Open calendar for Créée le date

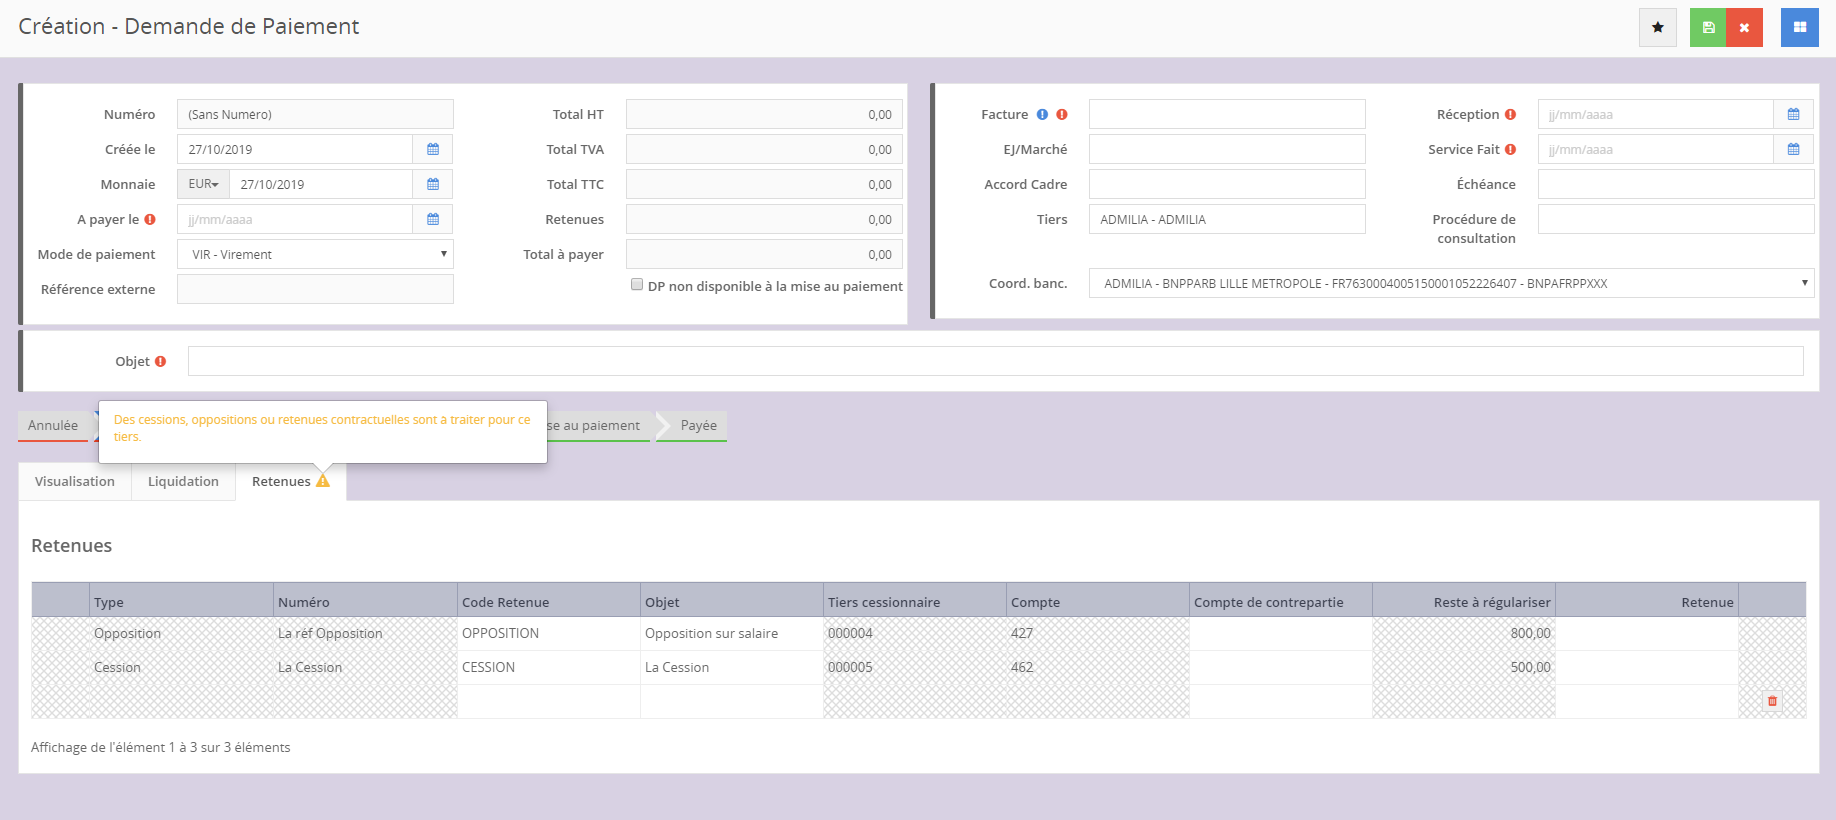(x=433, y=149)
